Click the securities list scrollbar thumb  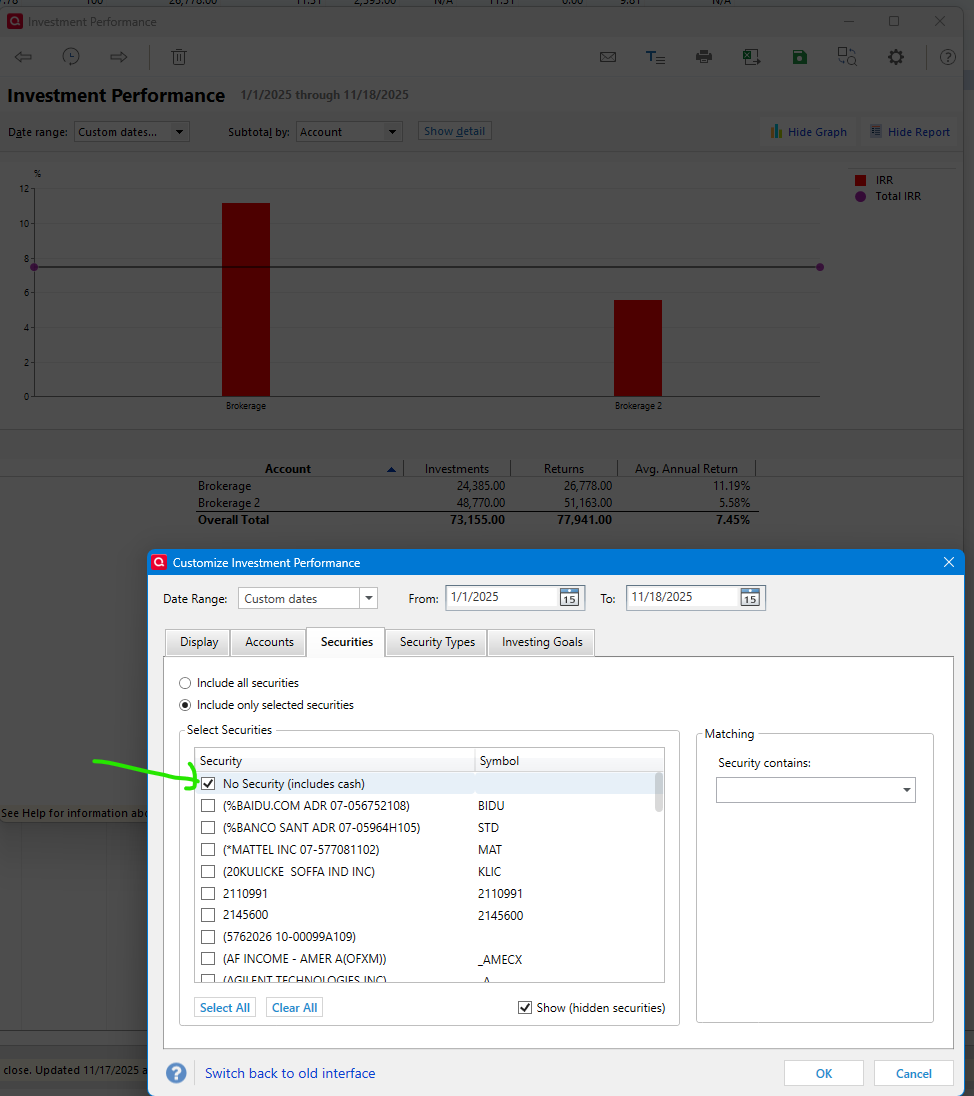click(659, 792)
